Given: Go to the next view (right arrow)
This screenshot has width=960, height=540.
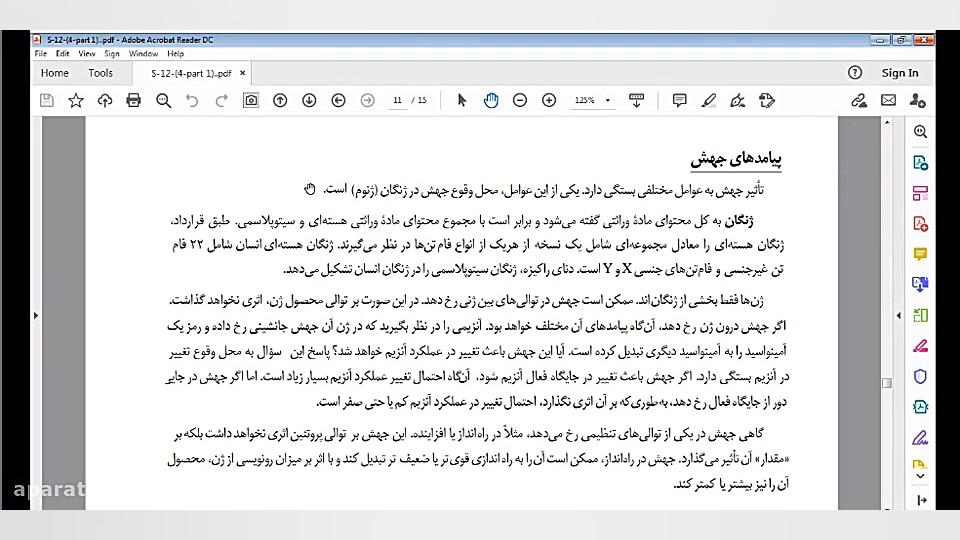Looking at the screenshot, I should coord(367,100).
